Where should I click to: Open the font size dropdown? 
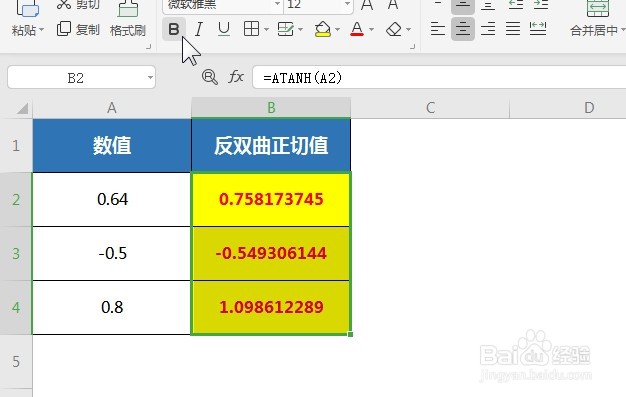[347, 4]
